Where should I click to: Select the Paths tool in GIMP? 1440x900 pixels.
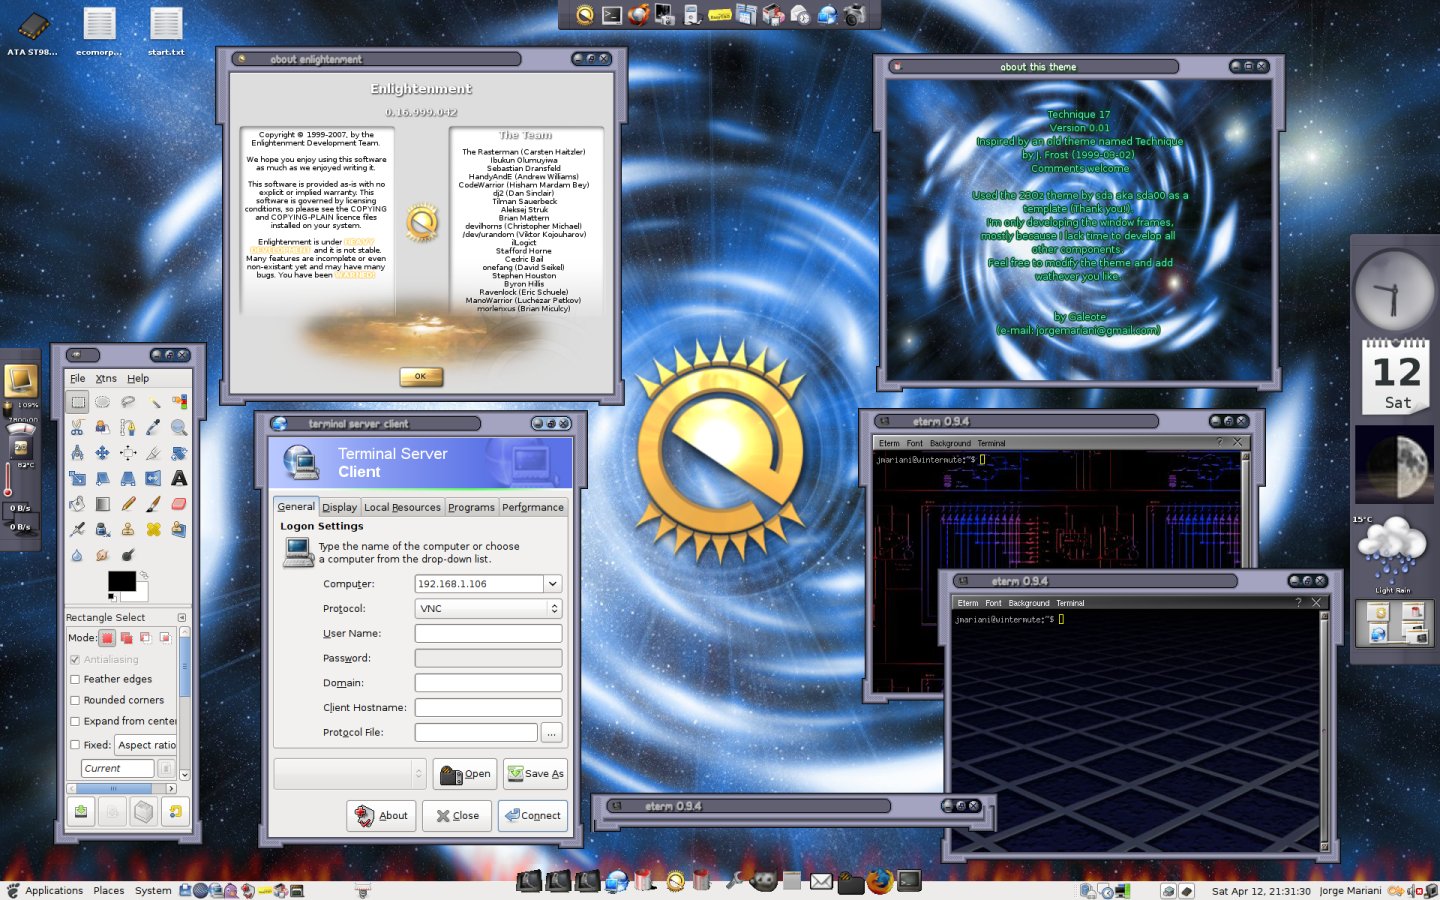click(x=128, y=427)
